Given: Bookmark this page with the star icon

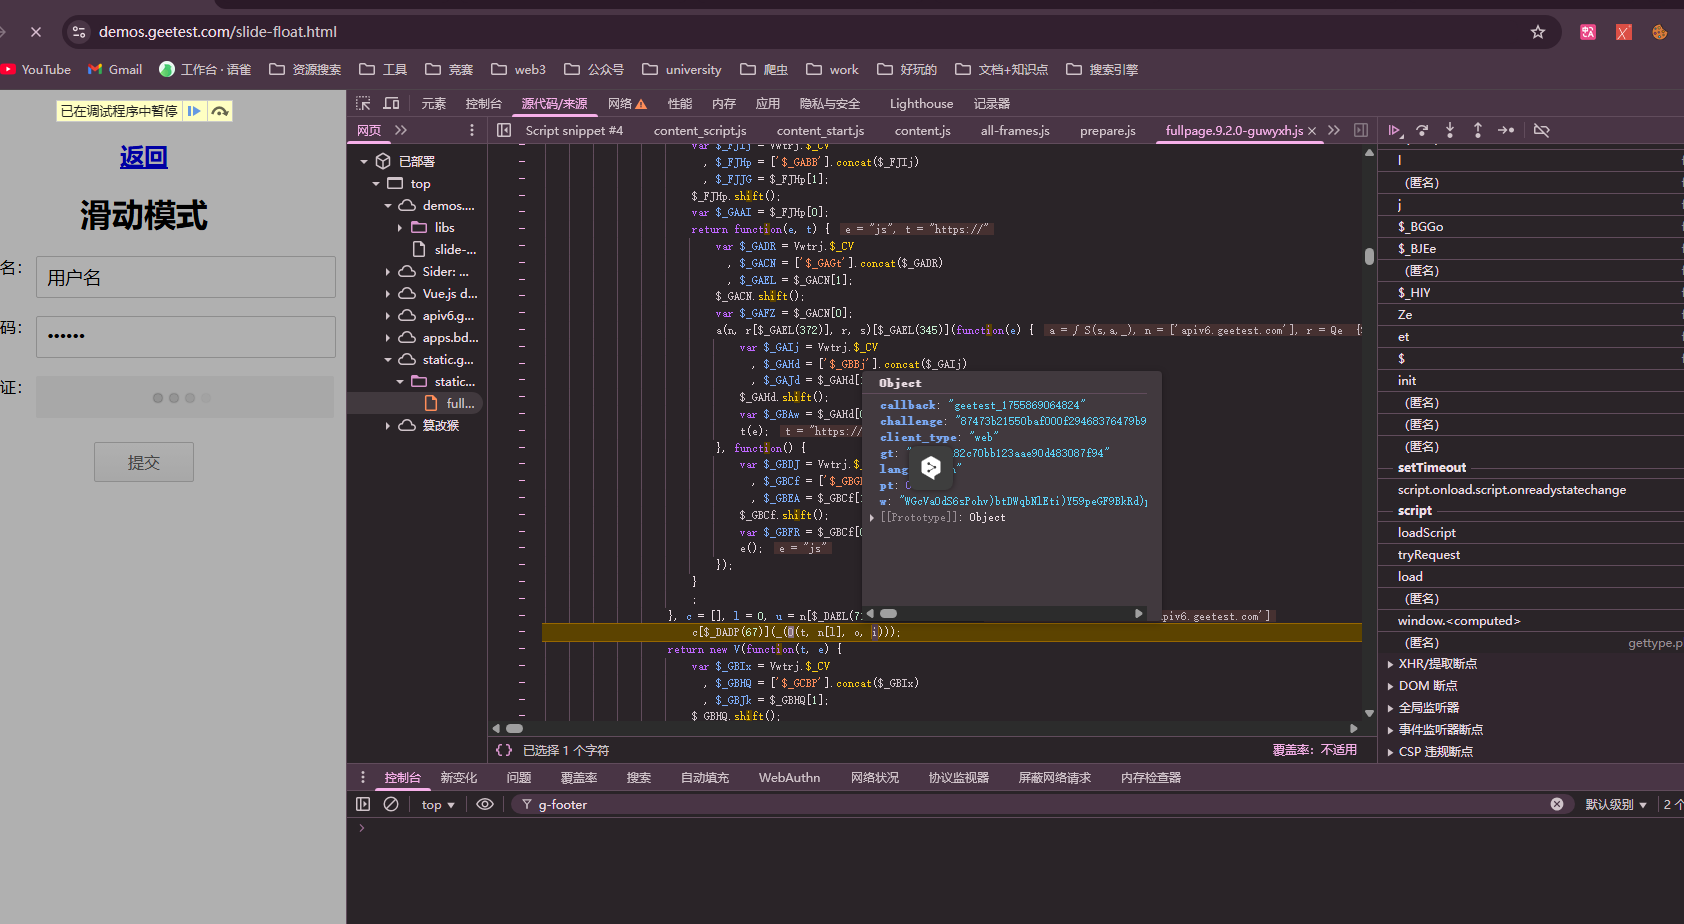Looking at the screenshot, I should point(1538,32).
